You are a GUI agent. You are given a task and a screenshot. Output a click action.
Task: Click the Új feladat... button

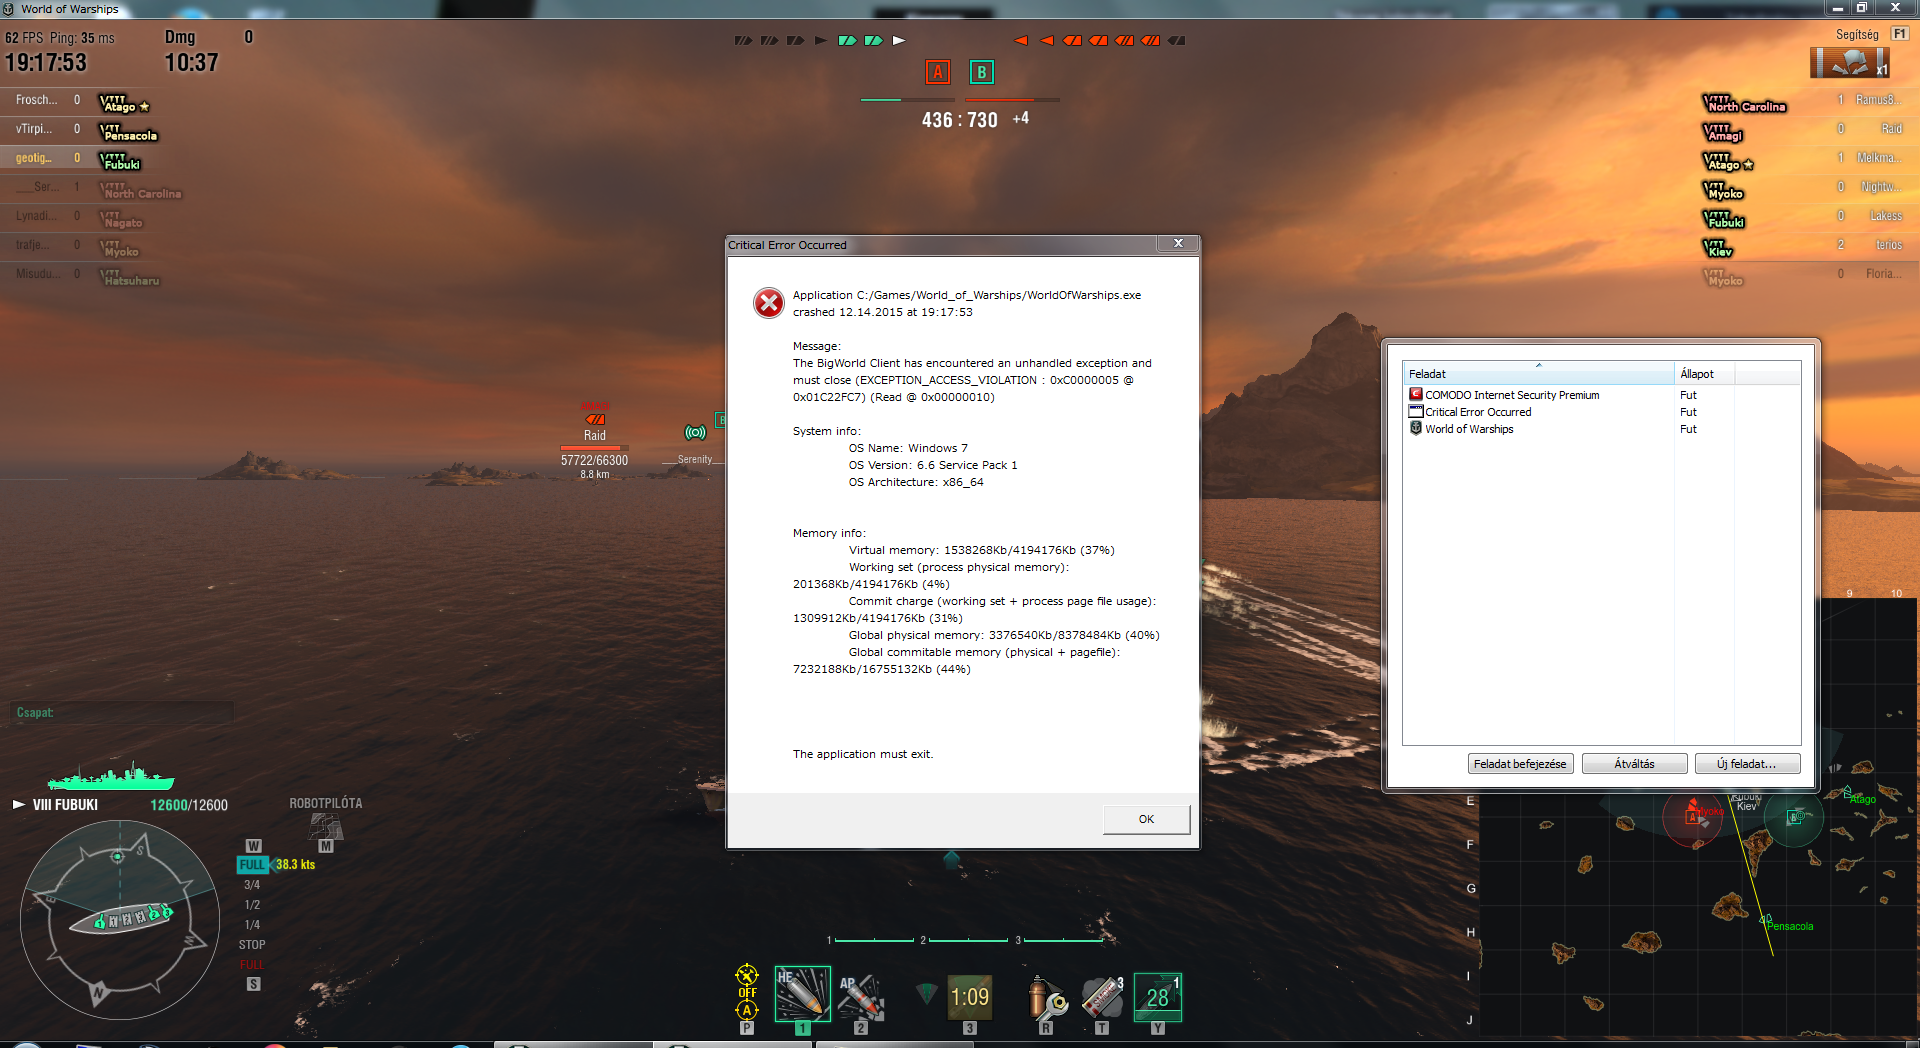1747,764
